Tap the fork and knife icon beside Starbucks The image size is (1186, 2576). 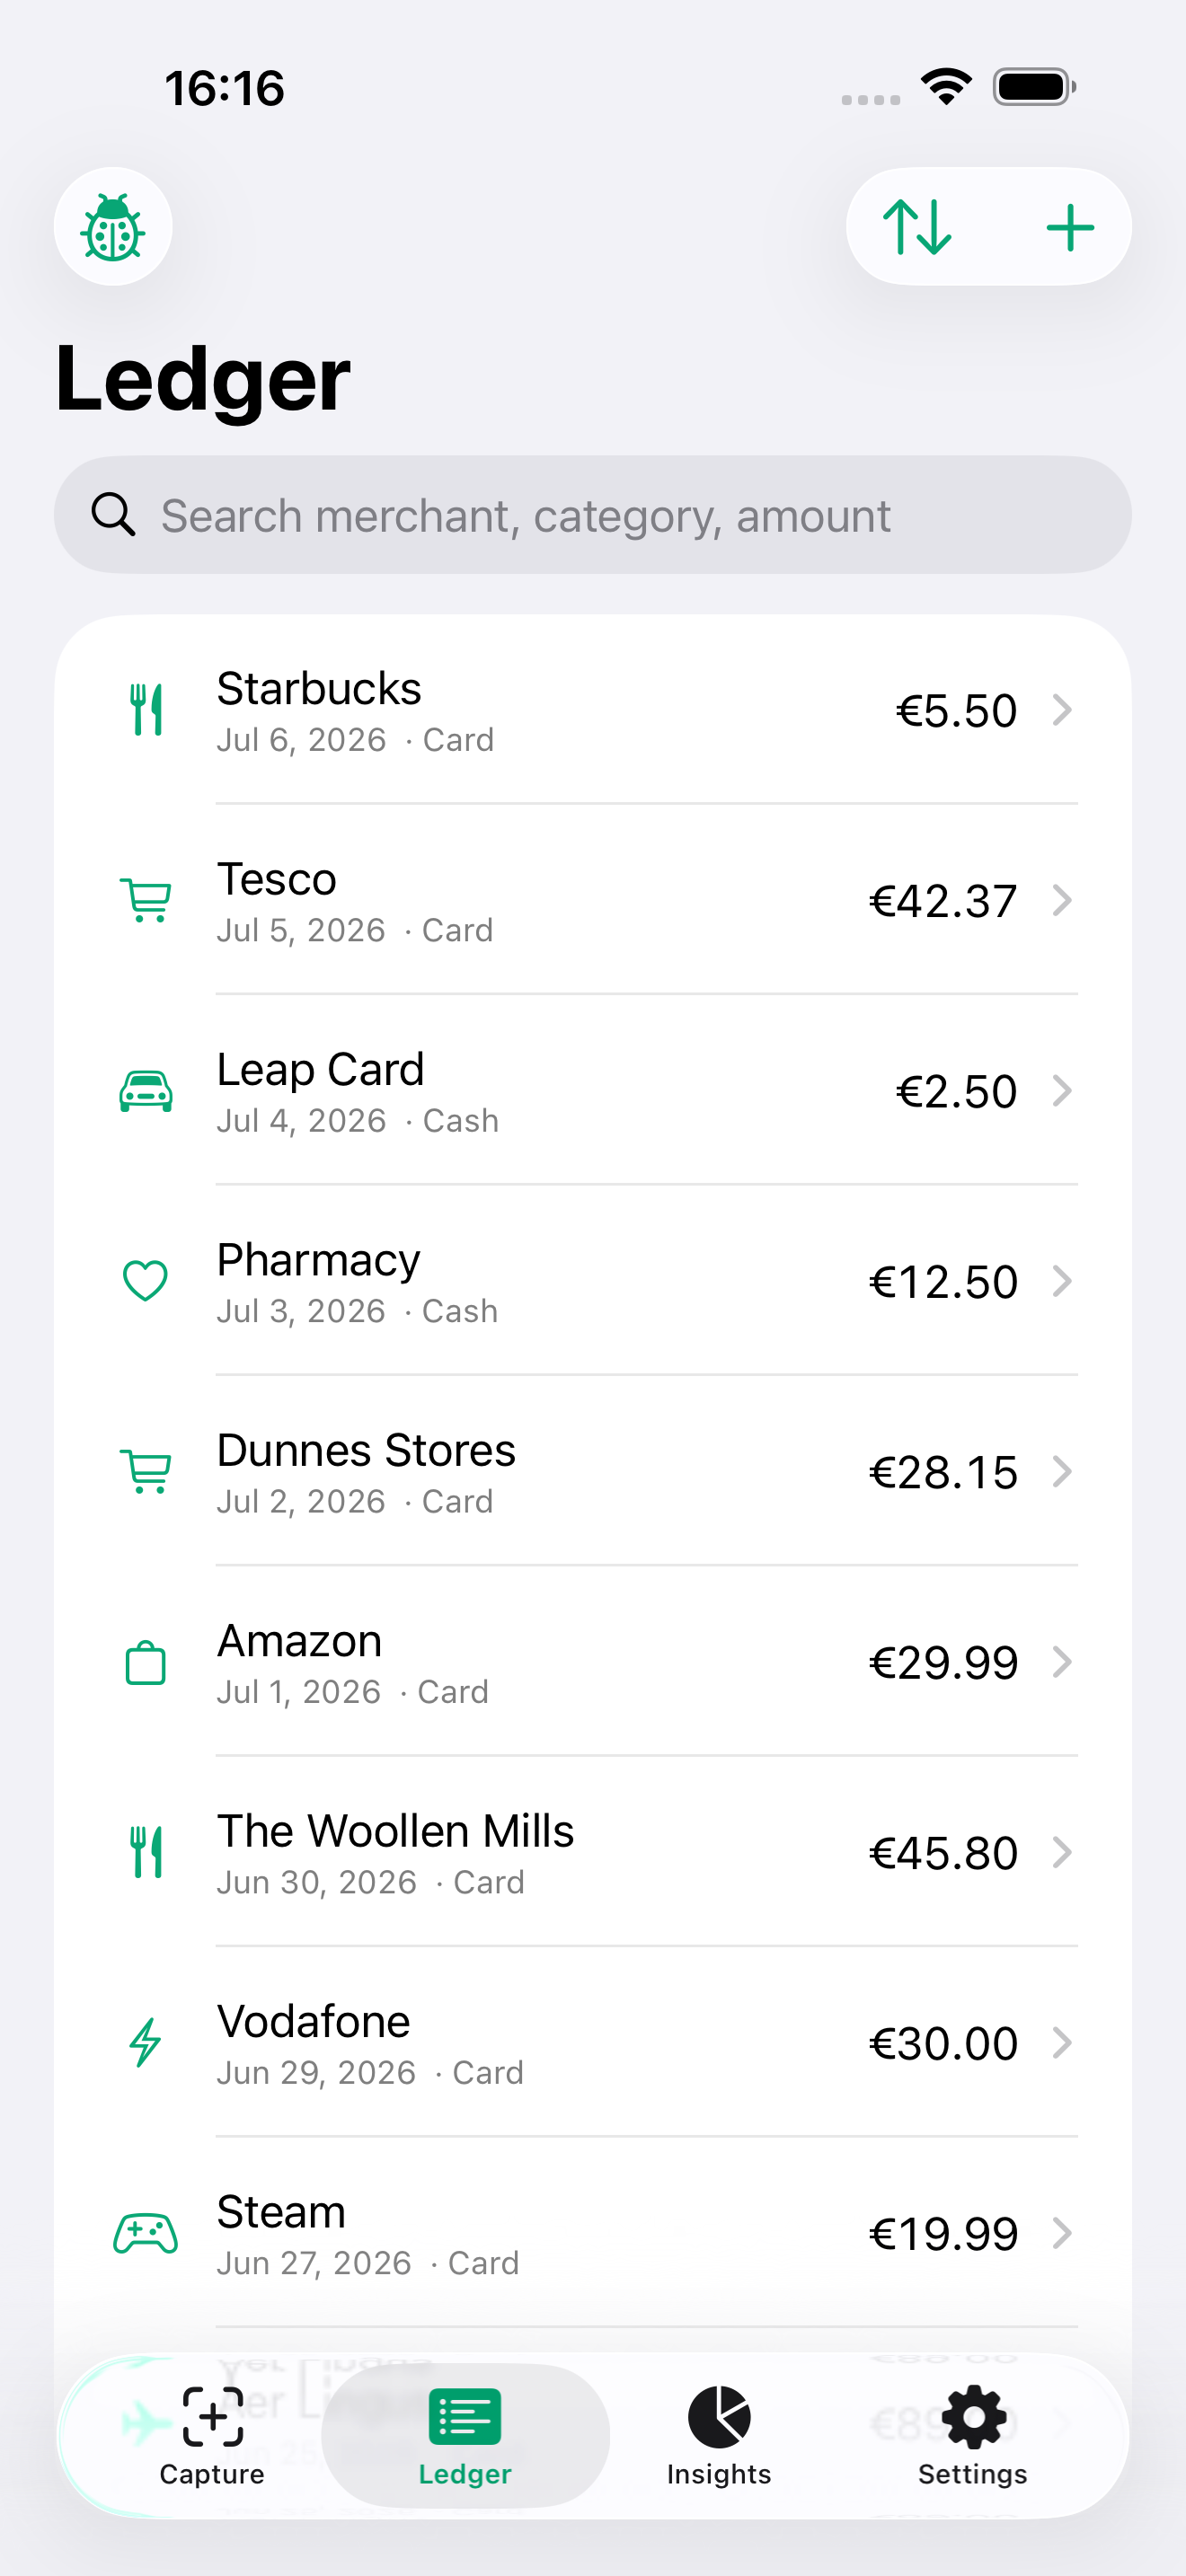(146, 710)
